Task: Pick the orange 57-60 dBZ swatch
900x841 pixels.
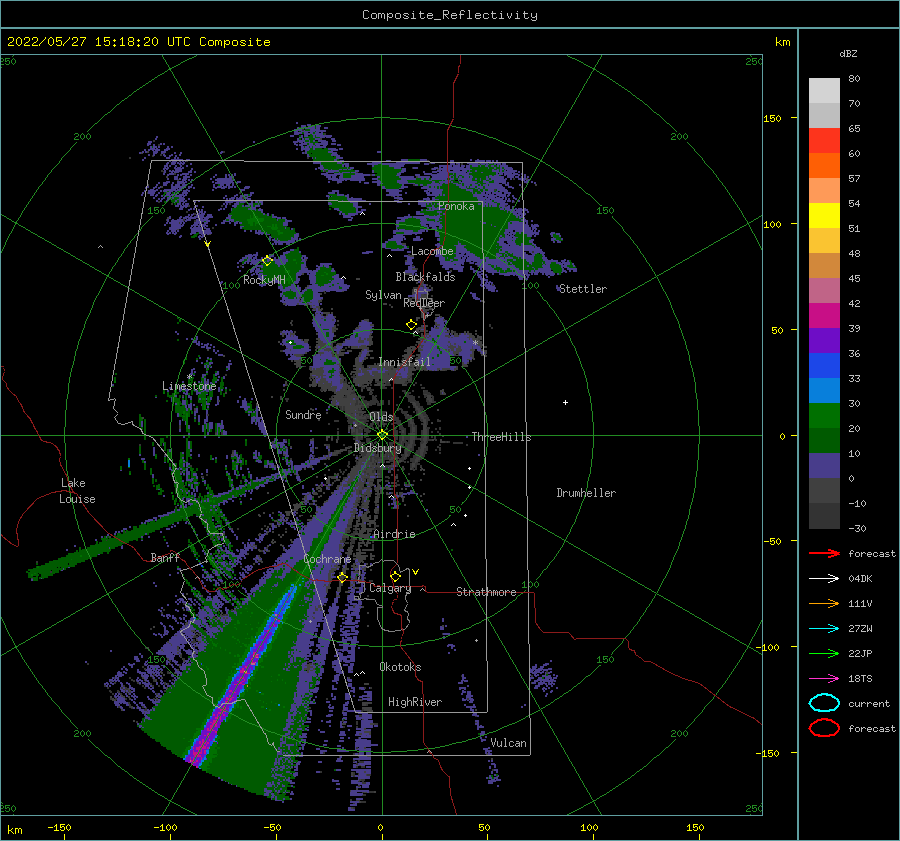Action: coord(824,165)
